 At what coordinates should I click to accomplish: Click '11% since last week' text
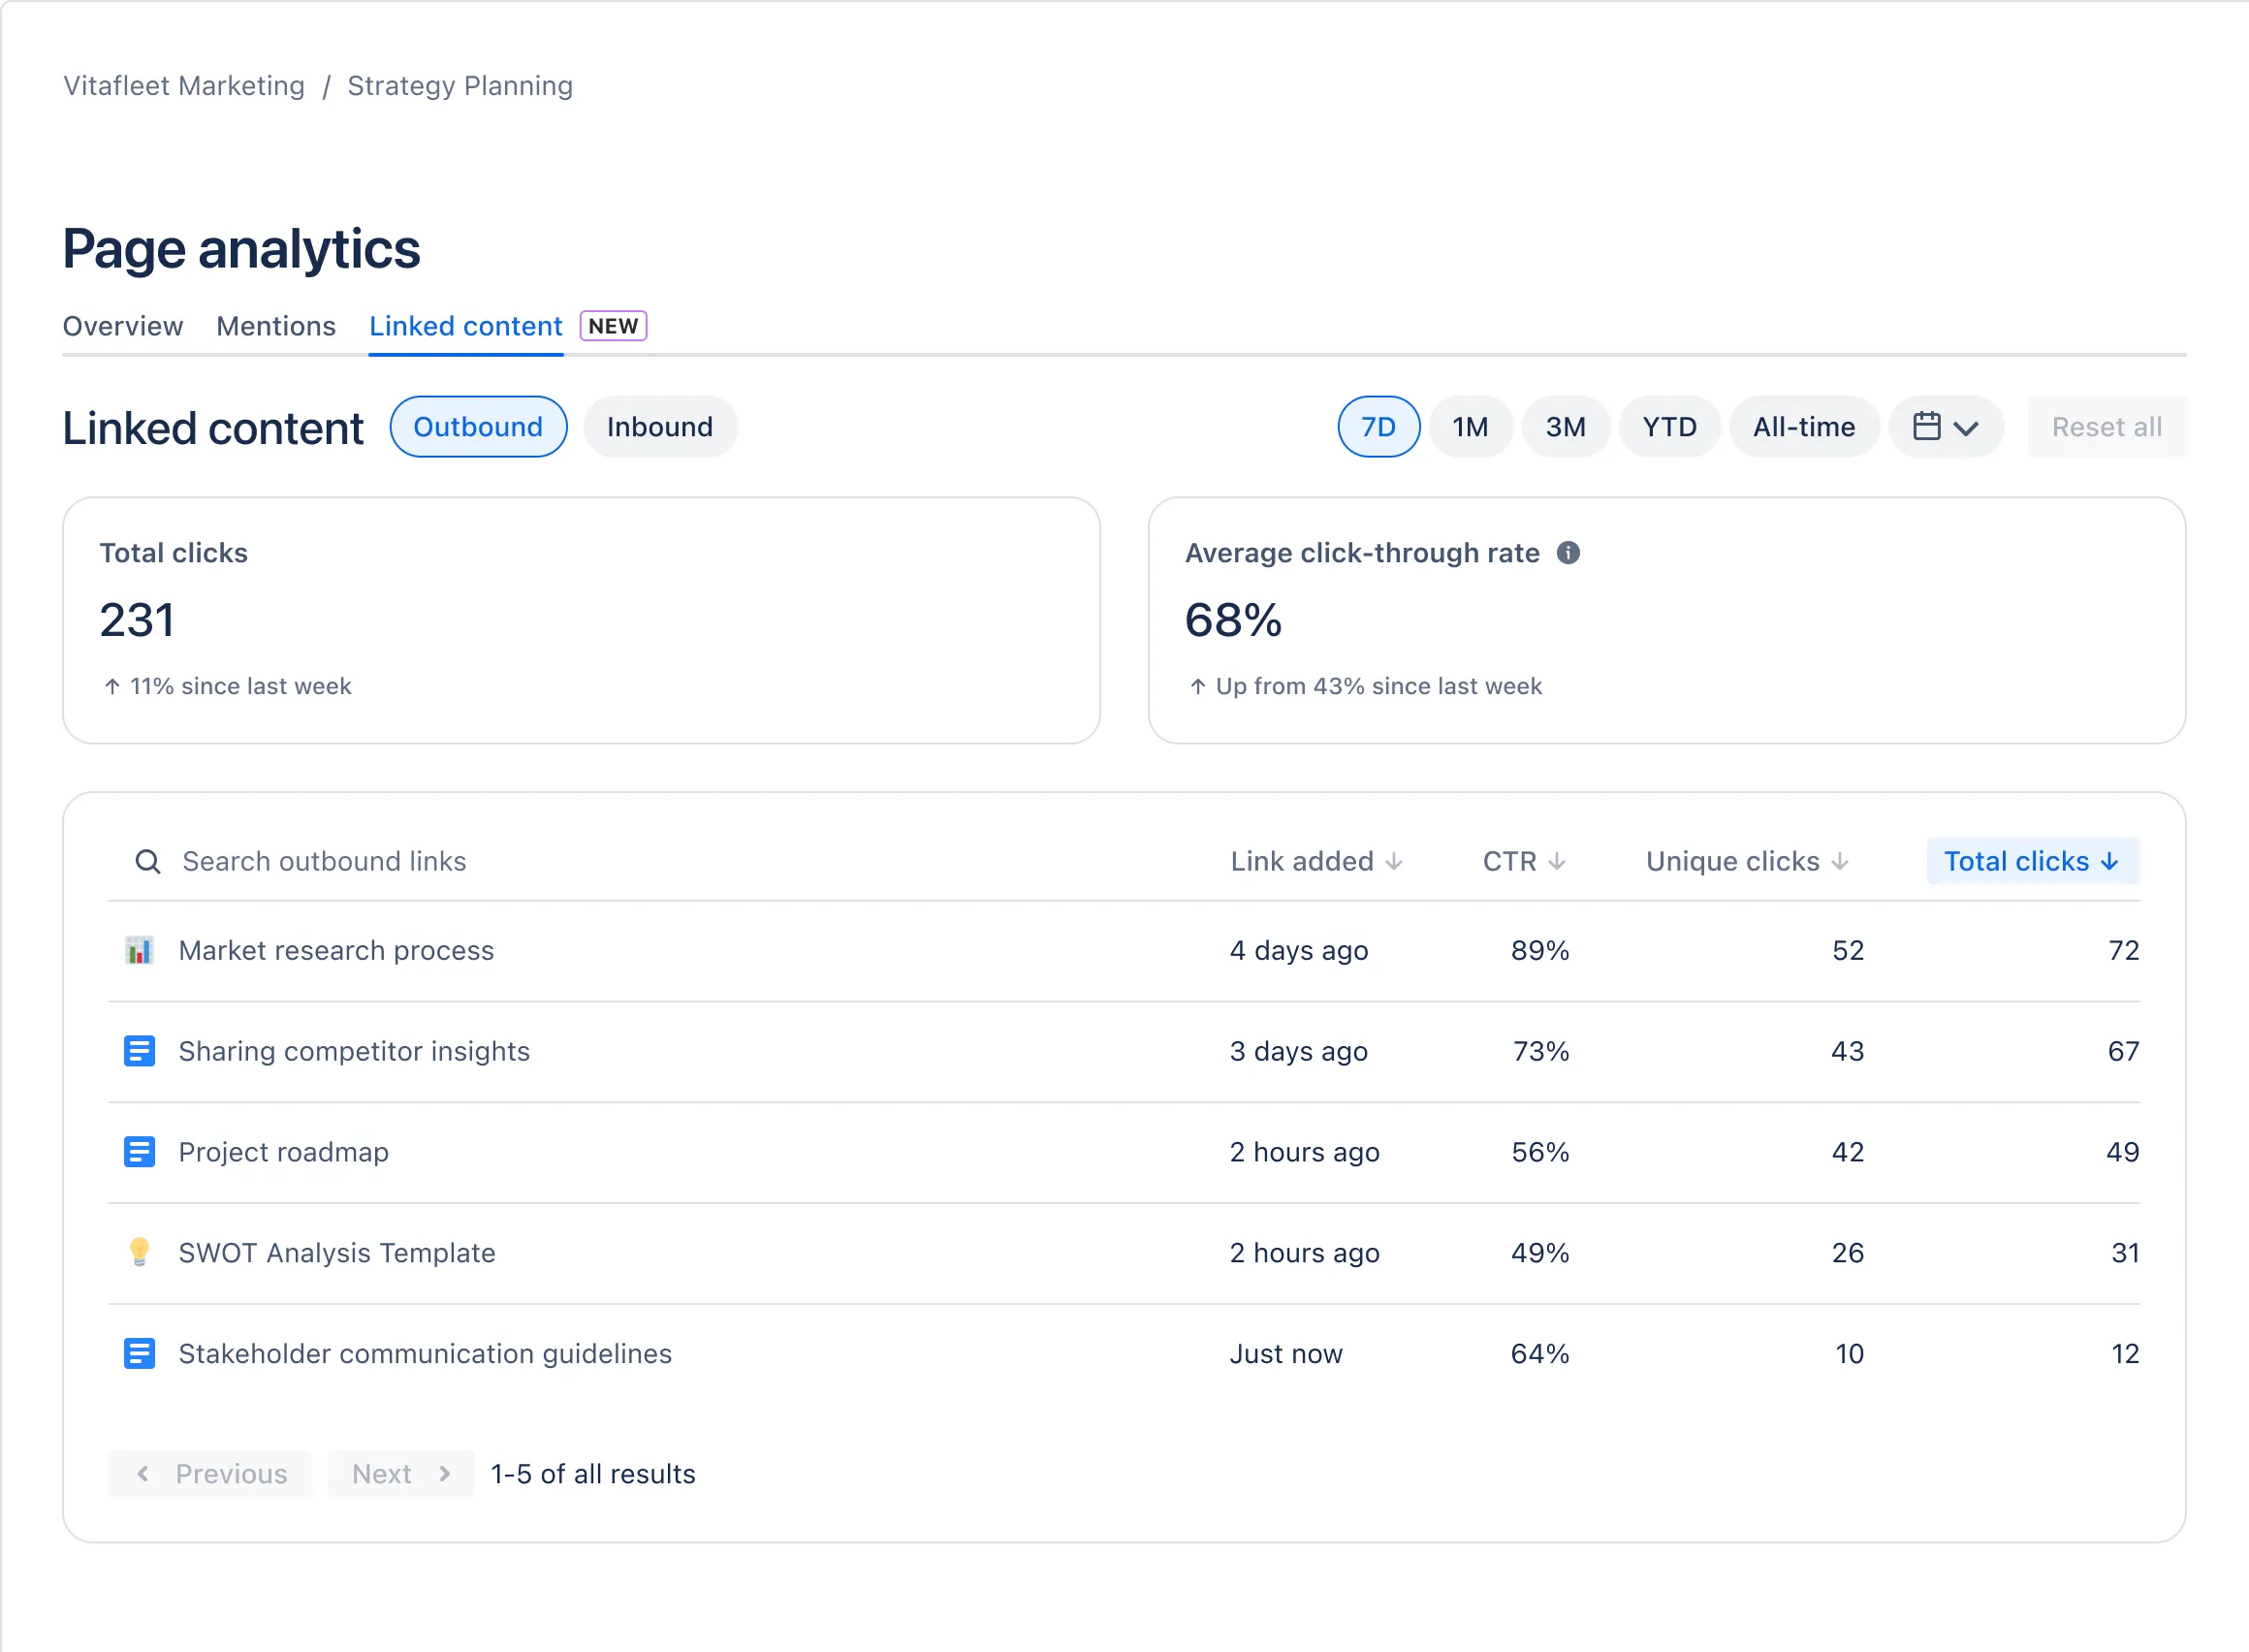pyautogui.click(x=240, y=686)
